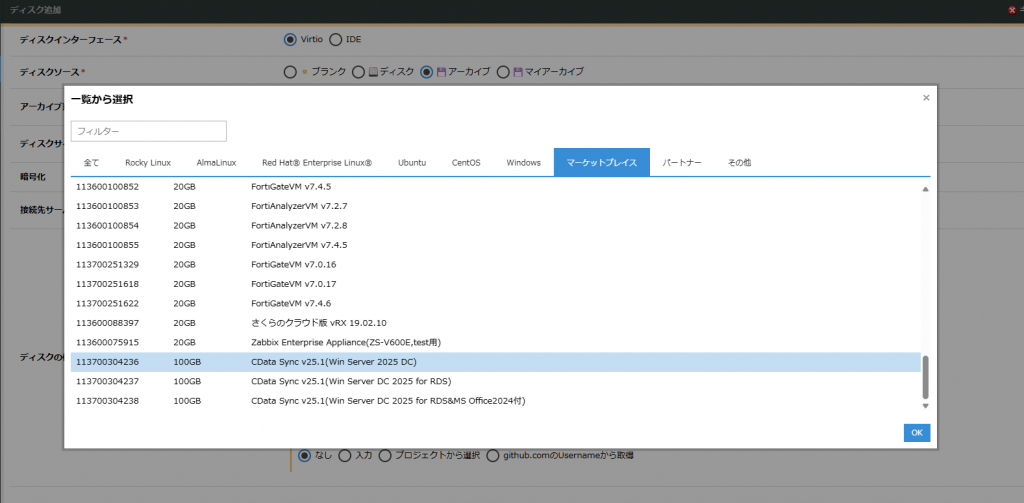Click archive ID 113700304238

tap(108, 400)
